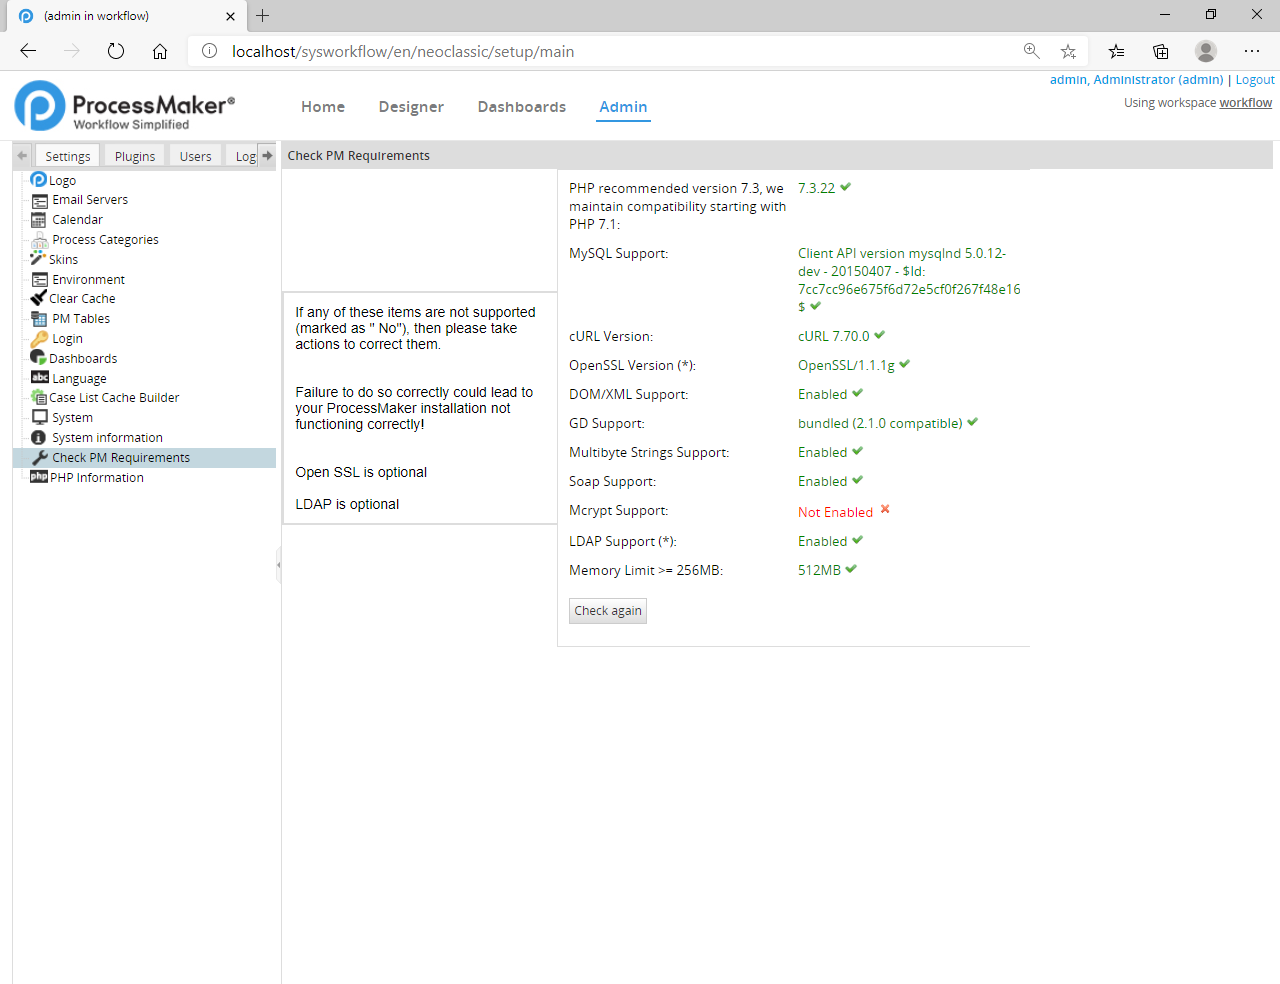The image size is (1280, 984).
Task: Open the Dashboards top menu
Action: (522, 107)
